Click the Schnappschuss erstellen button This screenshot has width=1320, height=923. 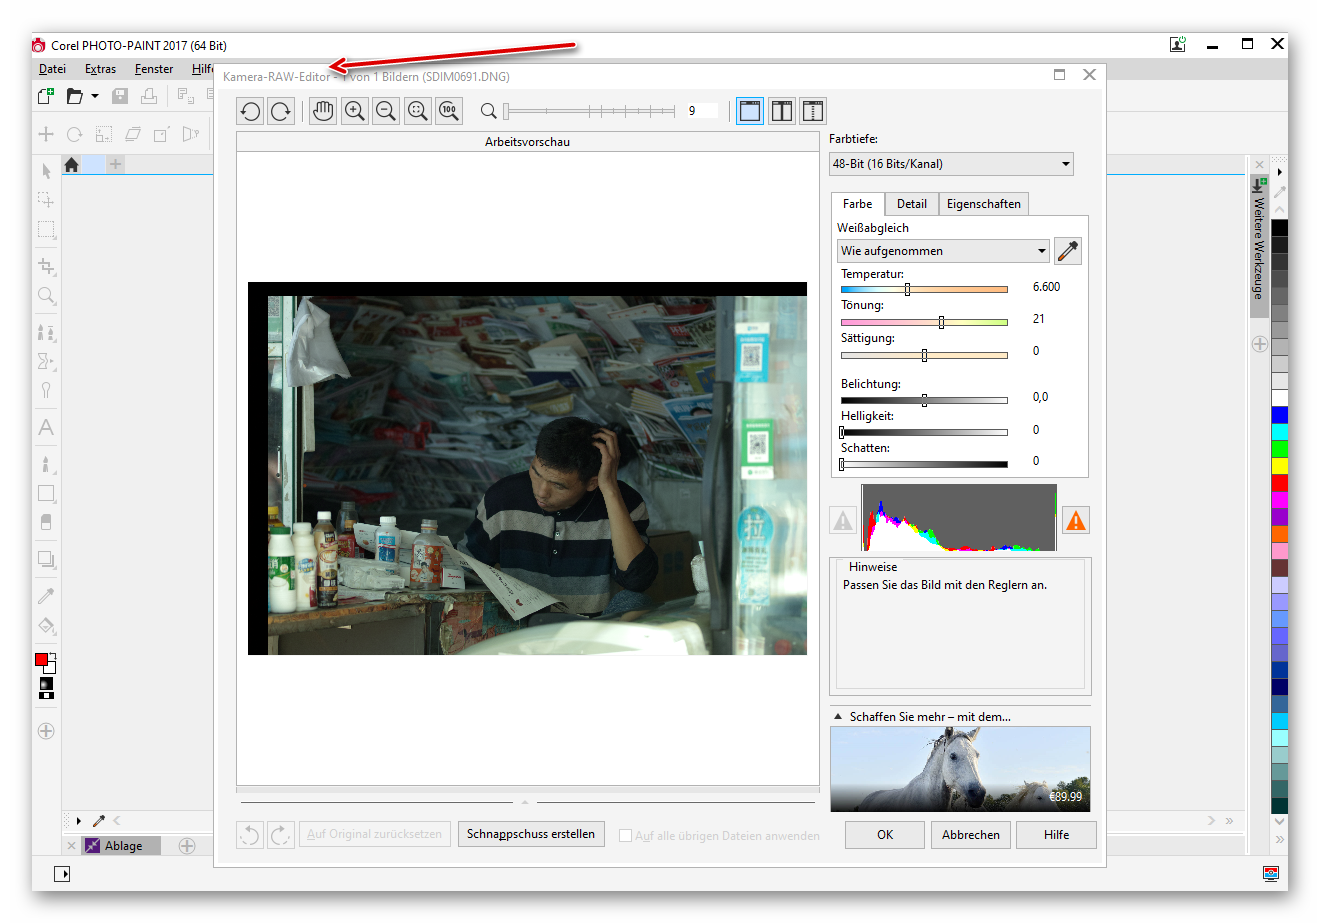[x=530, y=834]
